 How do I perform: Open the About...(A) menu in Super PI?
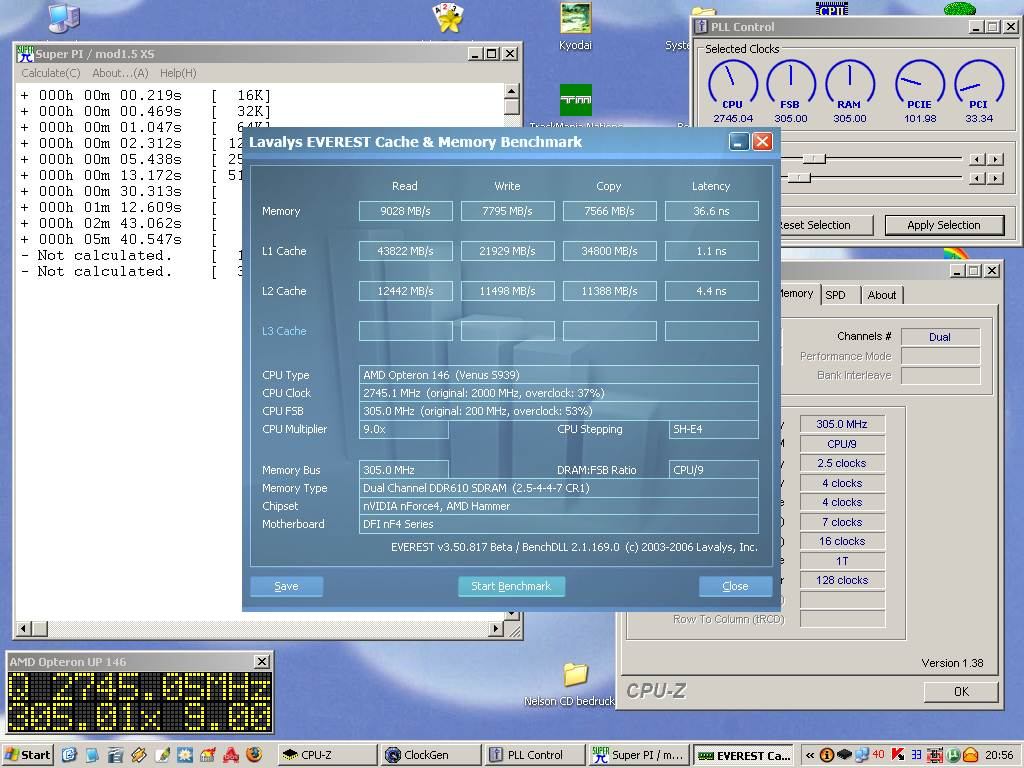120,73
